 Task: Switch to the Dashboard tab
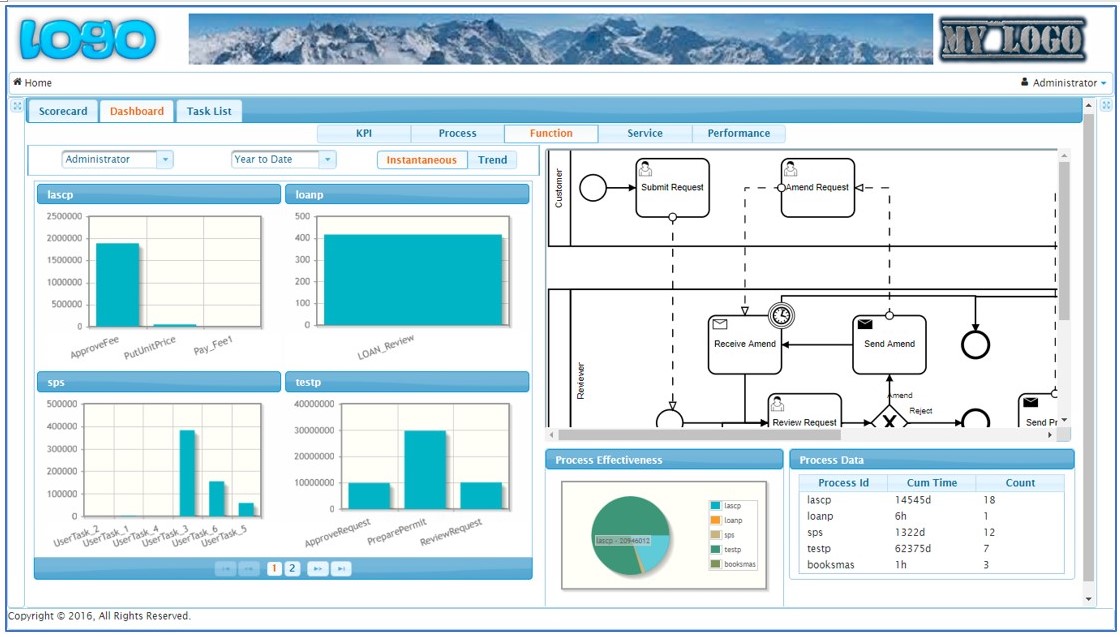click(136, 111)
